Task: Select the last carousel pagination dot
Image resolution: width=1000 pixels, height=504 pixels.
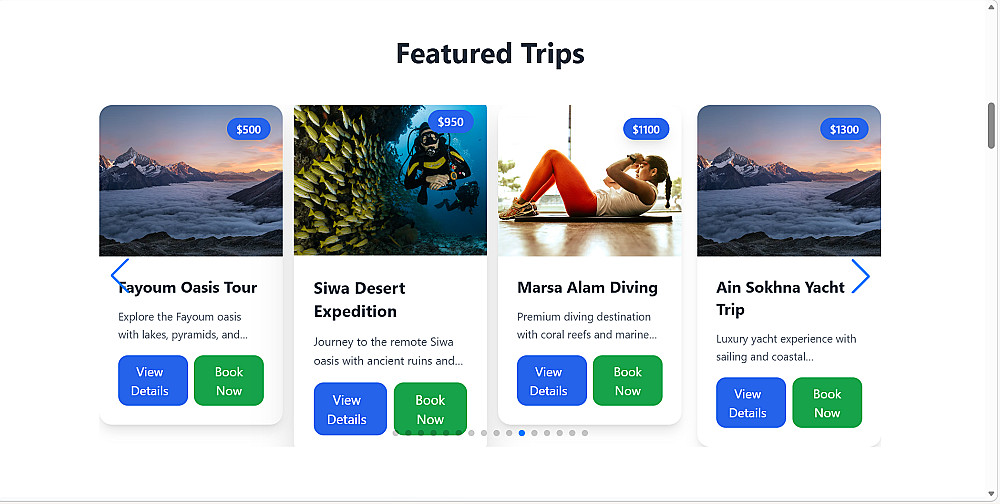Action: (585, 433)
